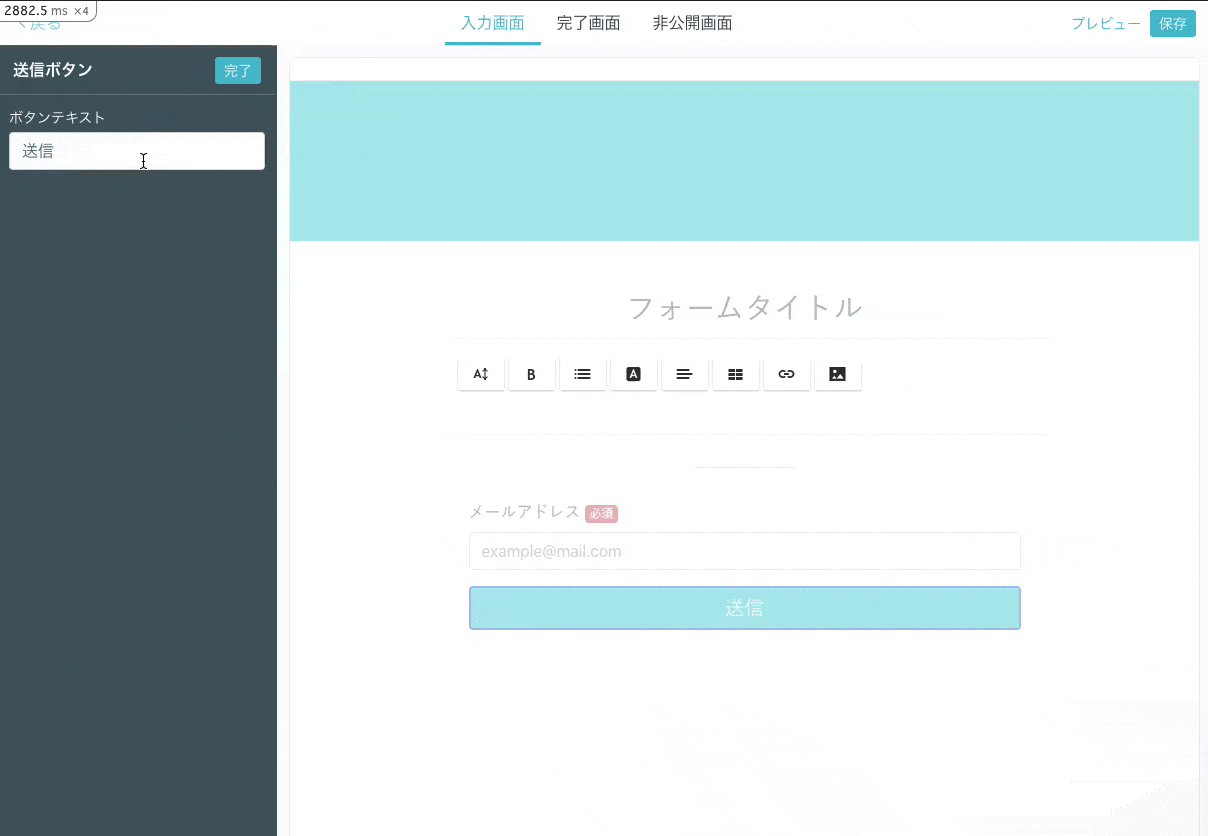1208x836 pixels.
Task: Click the メールアドレス field label
Action: (x=525, y=512)
